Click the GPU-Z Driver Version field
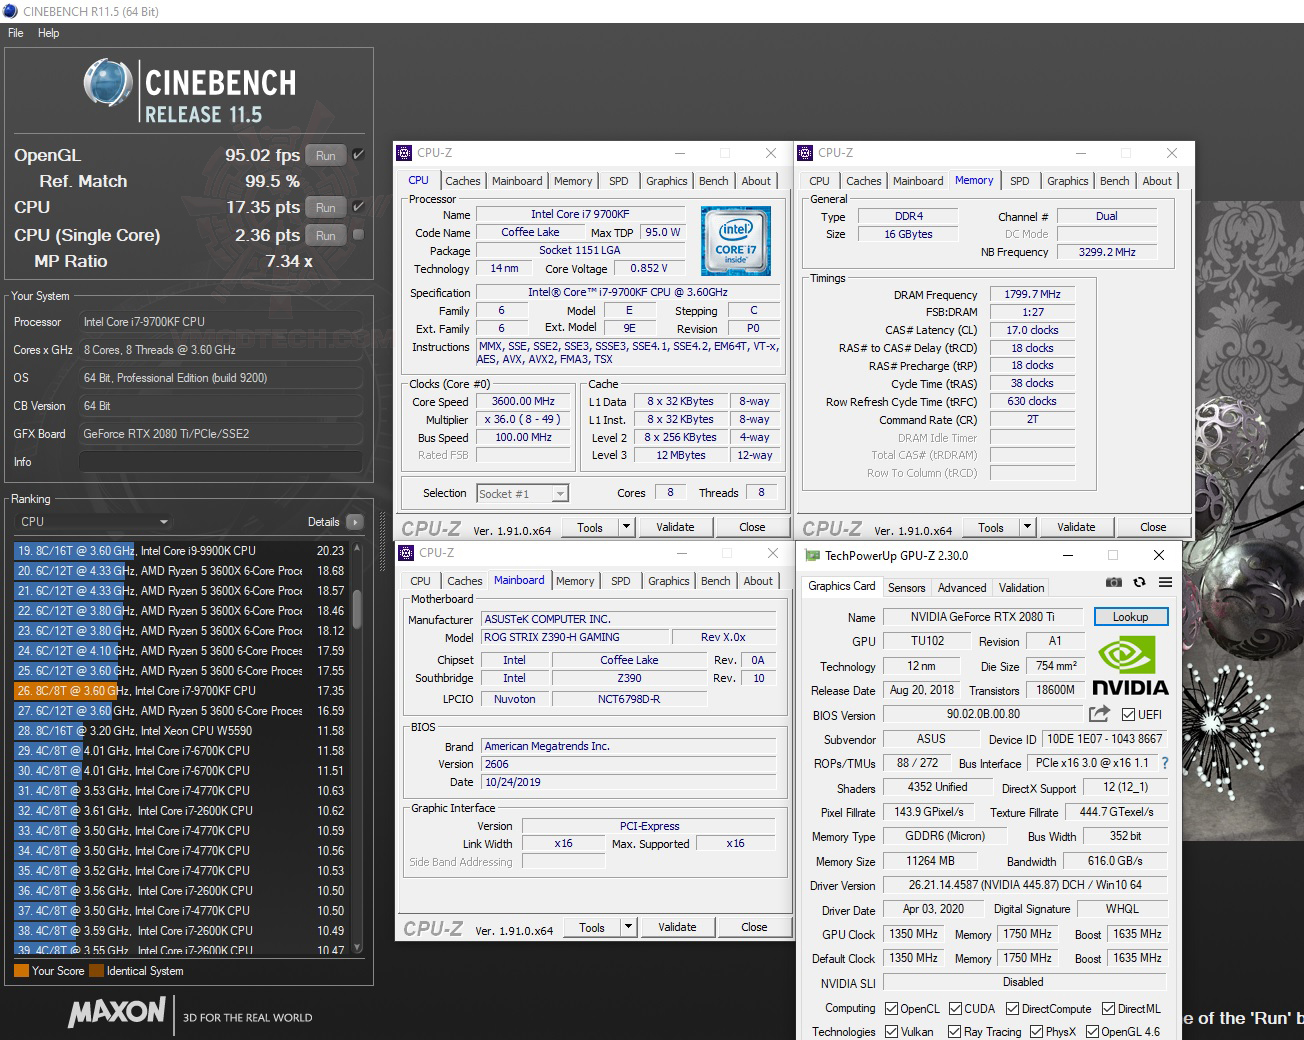 [1025, 885]
